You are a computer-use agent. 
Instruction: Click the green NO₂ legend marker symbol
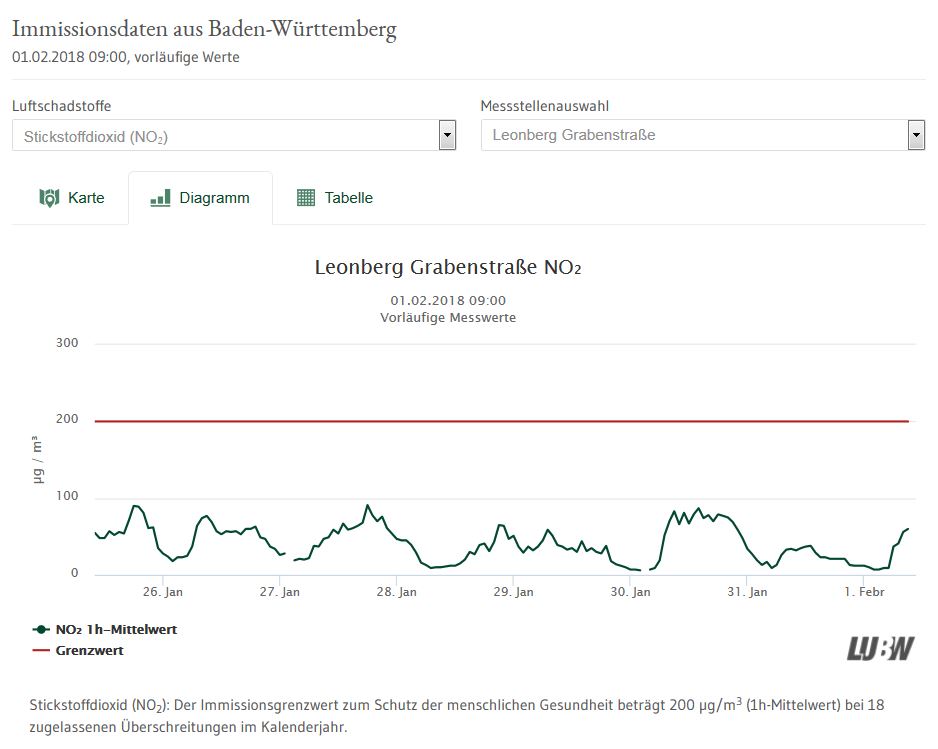pyautogui.click(x=41, y=630)
